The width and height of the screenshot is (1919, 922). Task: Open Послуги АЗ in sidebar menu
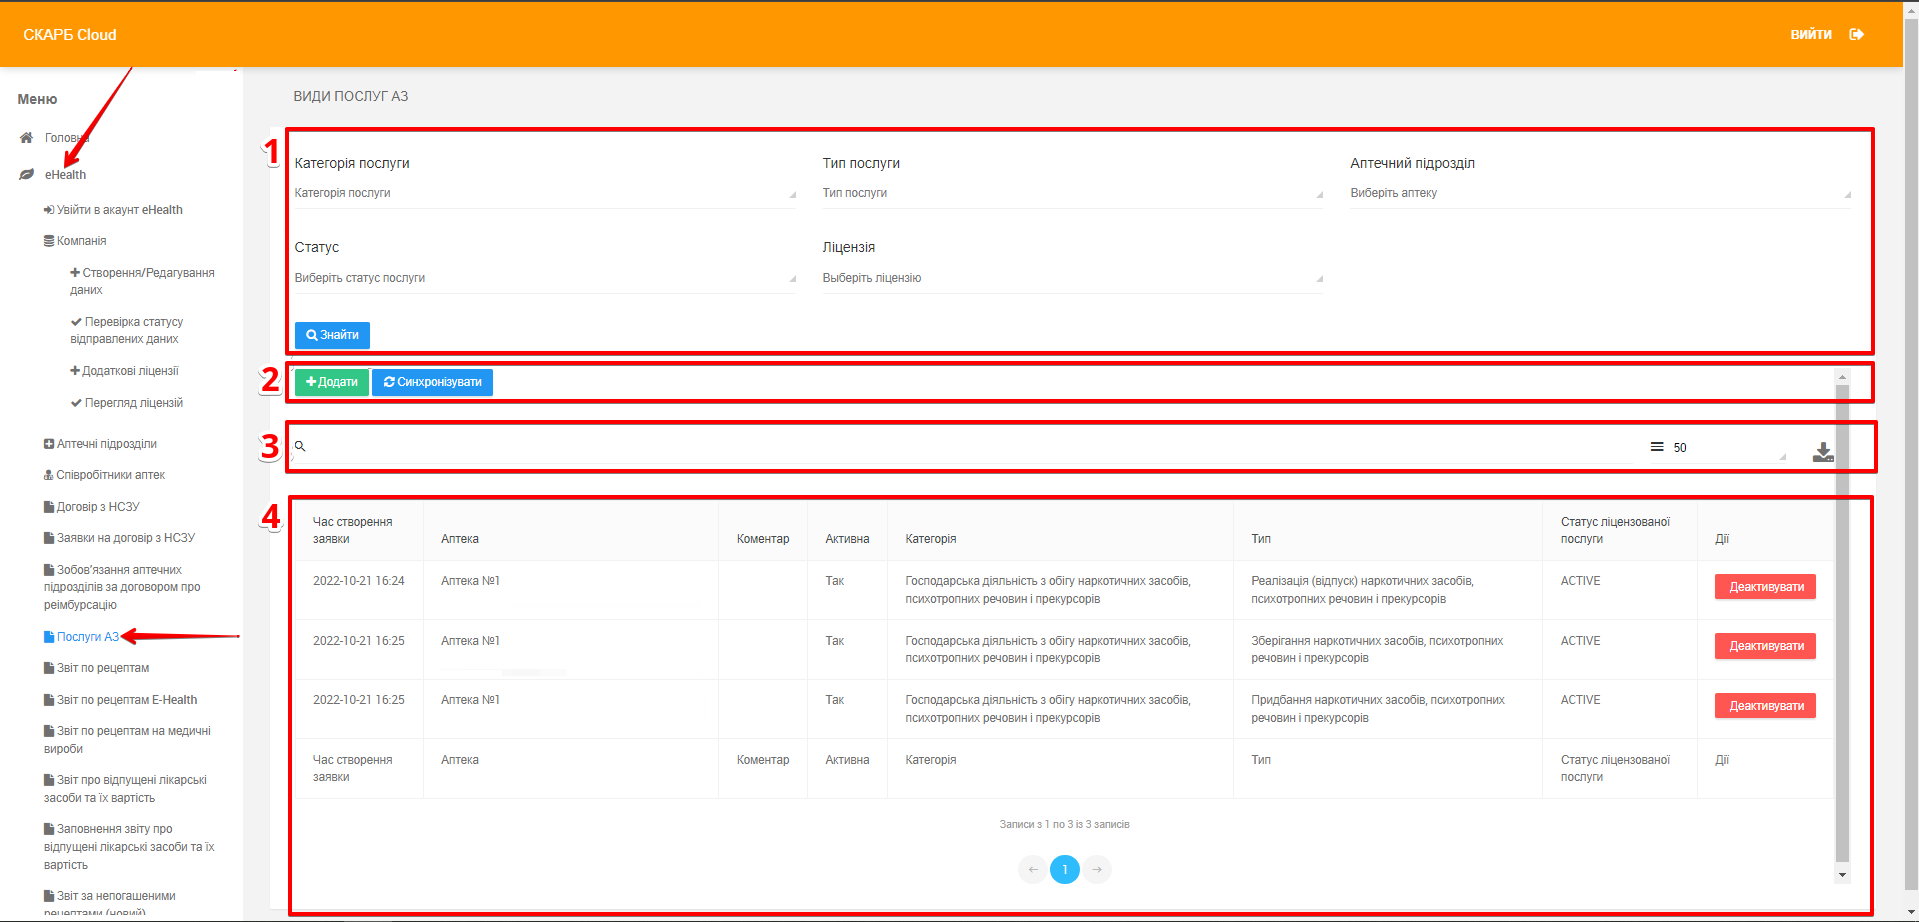coord(87,637)
